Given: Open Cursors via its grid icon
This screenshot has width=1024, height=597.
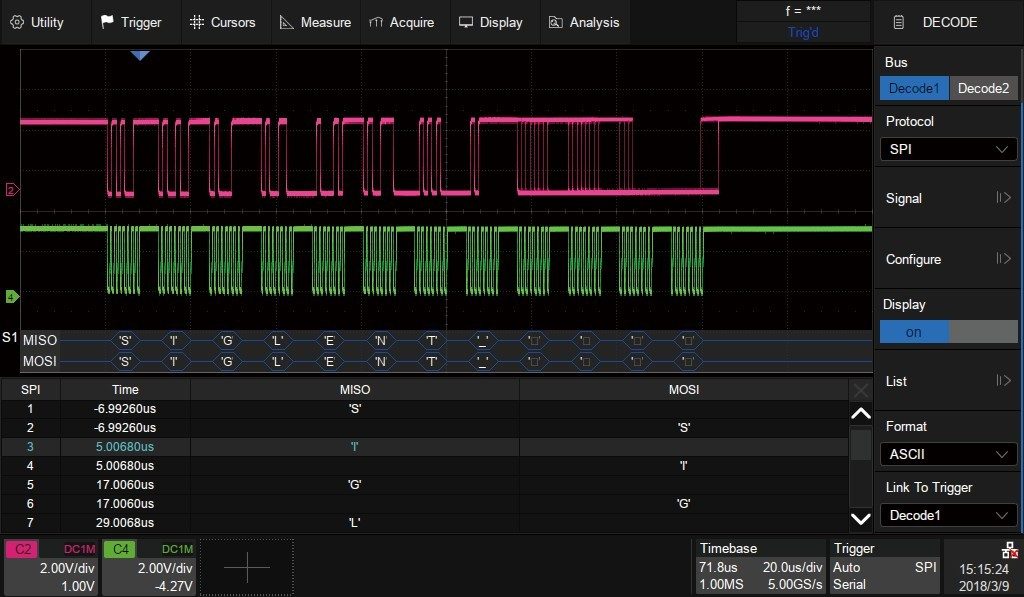Looking at the screenshot, I should point(196,22).
